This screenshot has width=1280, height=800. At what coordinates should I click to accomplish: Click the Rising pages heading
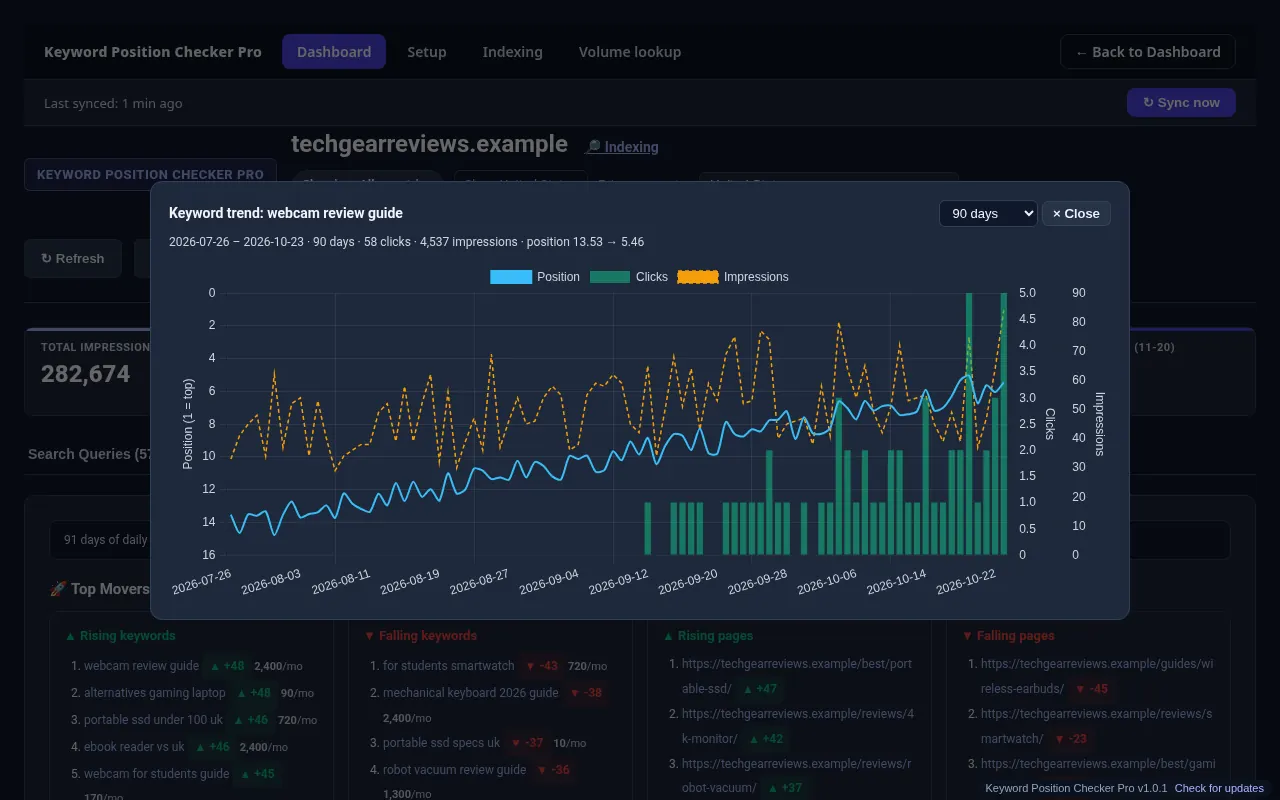pos(708,636)
